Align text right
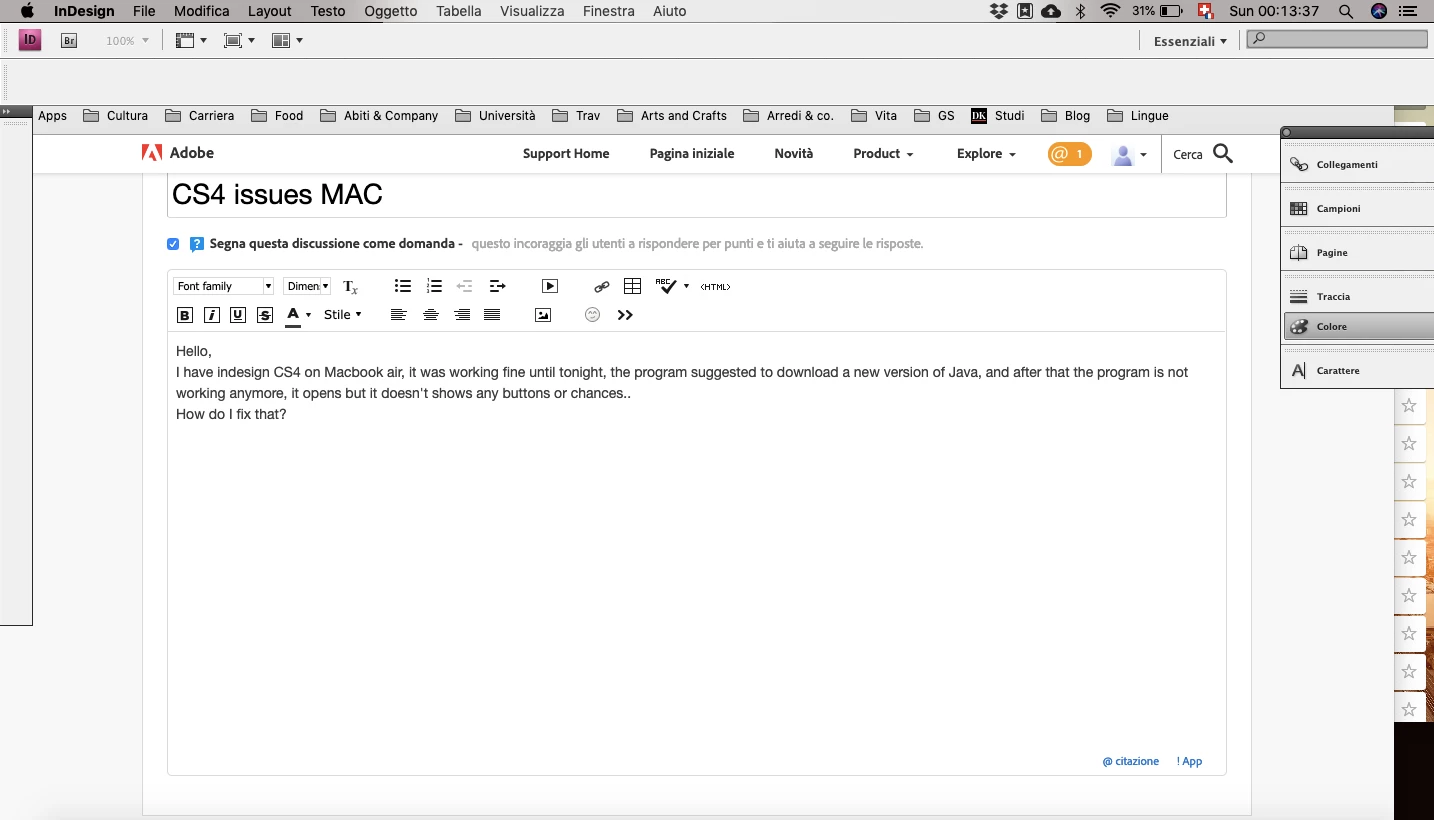The width and height of the screenshot is (1434, 820). pos(462,315)
